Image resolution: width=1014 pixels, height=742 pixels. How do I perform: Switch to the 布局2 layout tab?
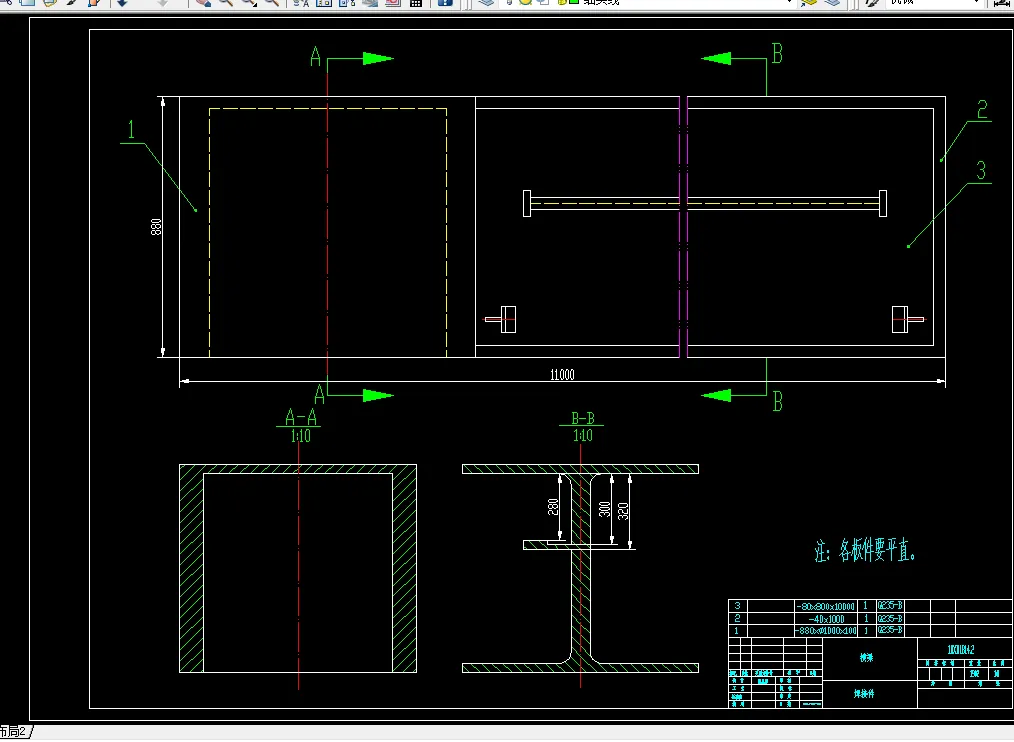click(14, 732)
